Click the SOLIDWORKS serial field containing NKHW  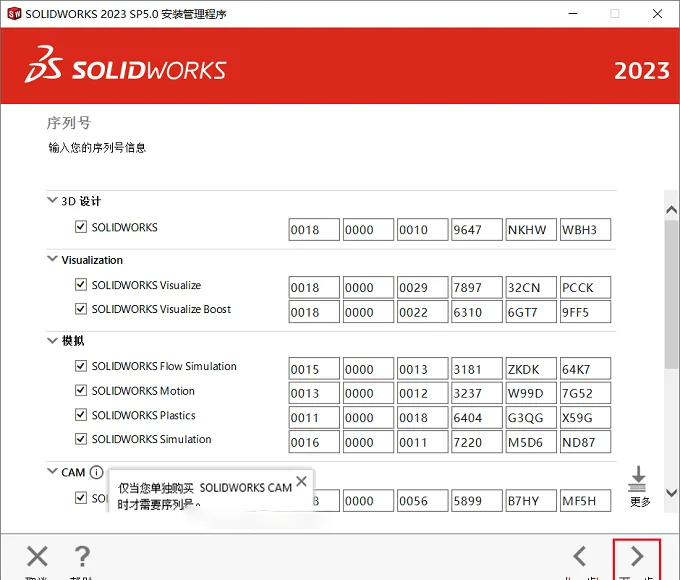click(x=531, y=229)
